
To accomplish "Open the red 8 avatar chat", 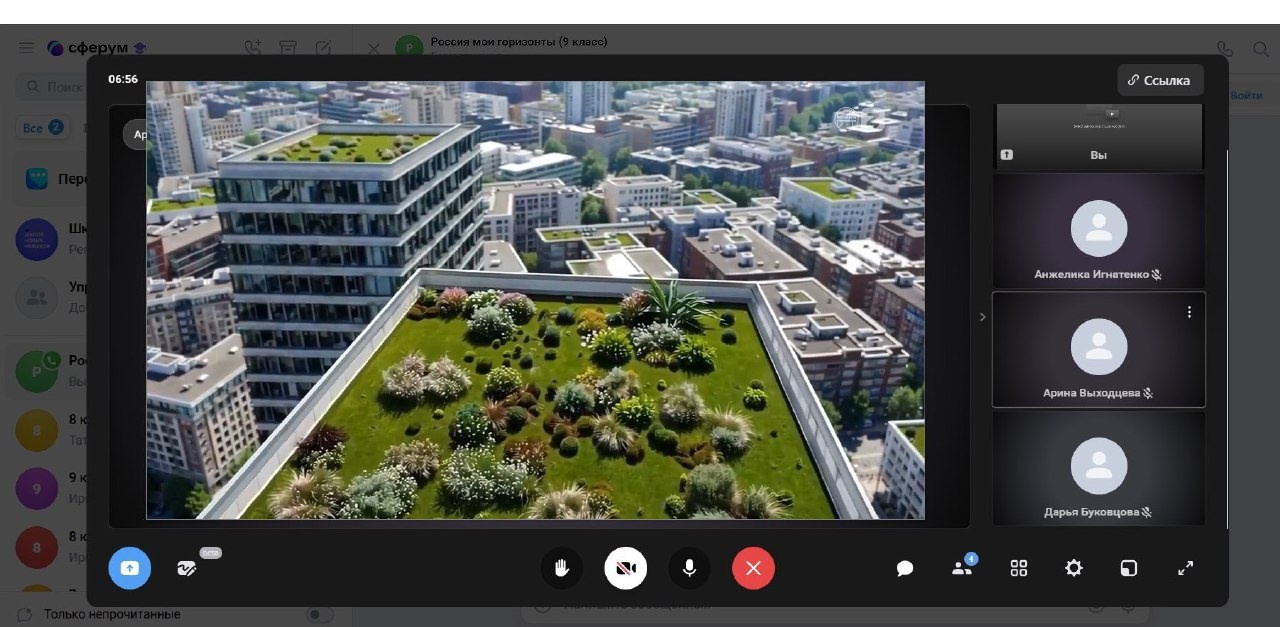I will [37, 547].
